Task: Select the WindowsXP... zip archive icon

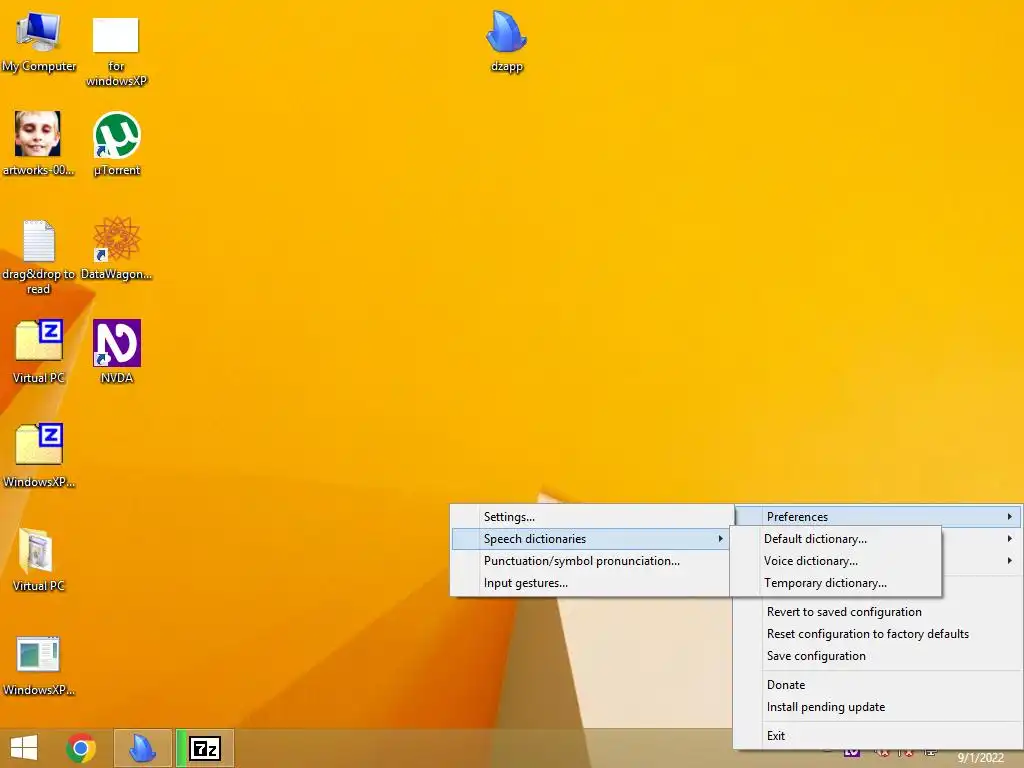Action: pyautogui.click(x=39, y=455)
